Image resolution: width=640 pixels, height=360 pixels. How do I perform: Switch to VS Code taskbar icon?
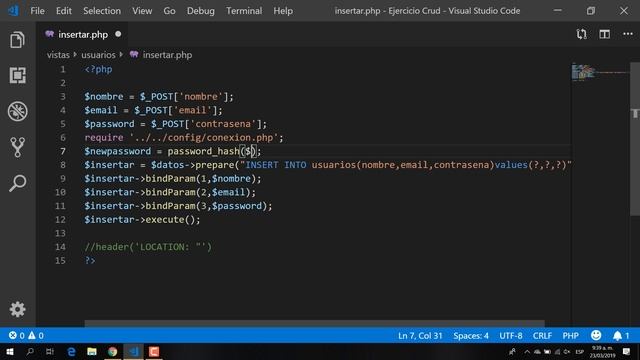pos(133,351)
